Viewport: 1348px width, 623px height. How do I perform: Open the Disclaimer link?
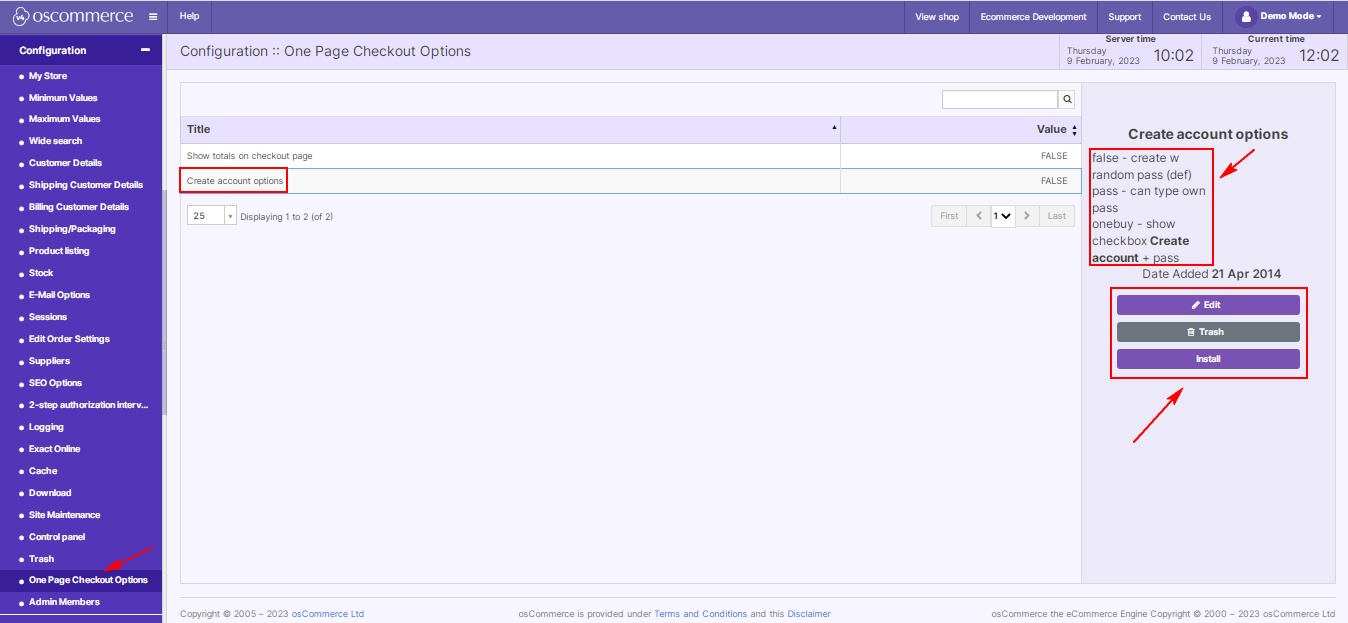[809, 614]
